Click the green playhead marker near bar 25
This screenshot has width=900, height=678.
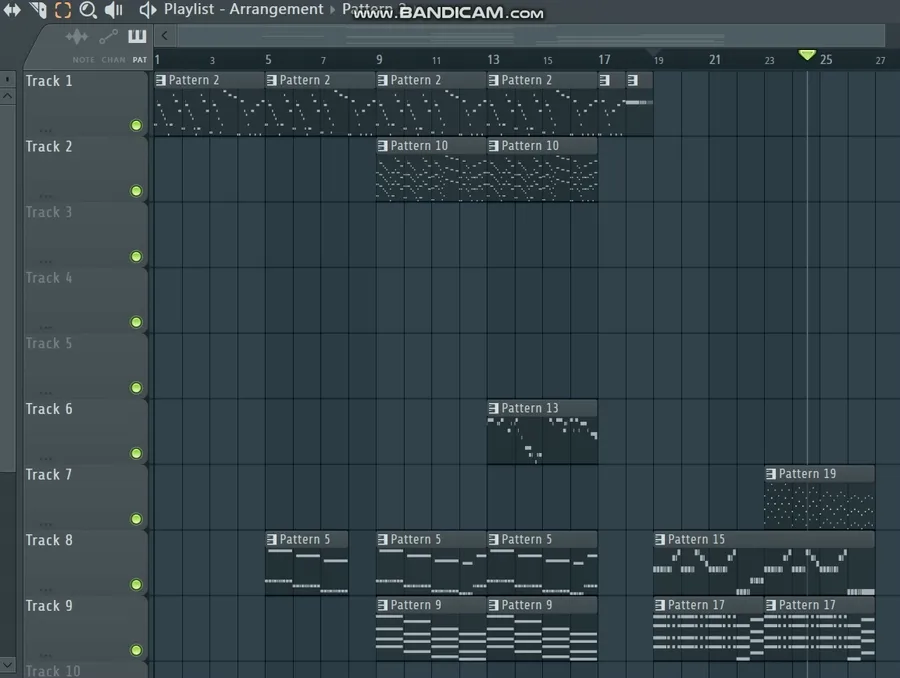point(807,55)
